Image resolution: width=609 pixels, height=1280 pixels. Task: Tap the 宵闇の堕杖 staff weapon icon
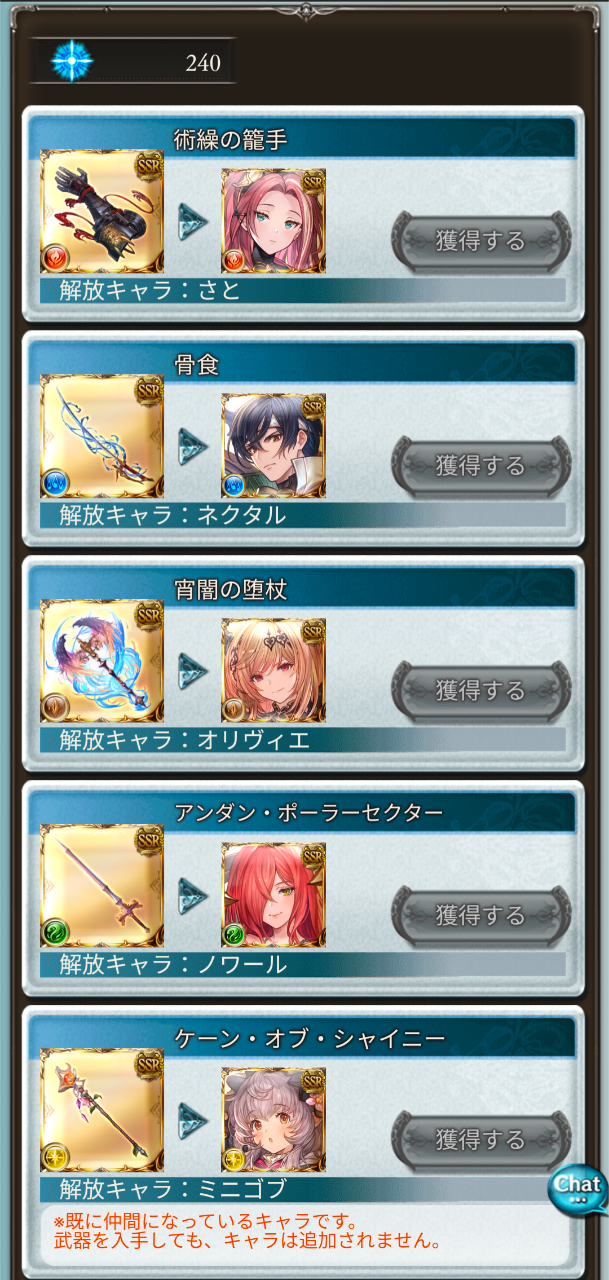(102, 662)
